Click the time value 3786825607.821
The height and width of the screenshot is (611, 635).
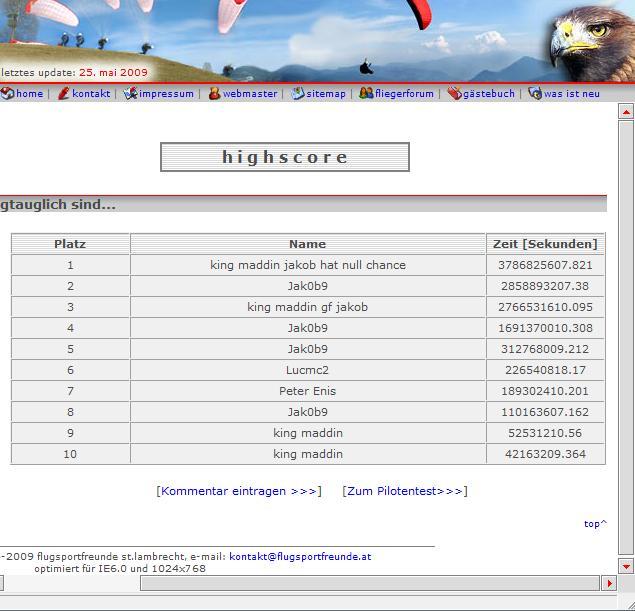pyautogui.click(x=545, y=265)
